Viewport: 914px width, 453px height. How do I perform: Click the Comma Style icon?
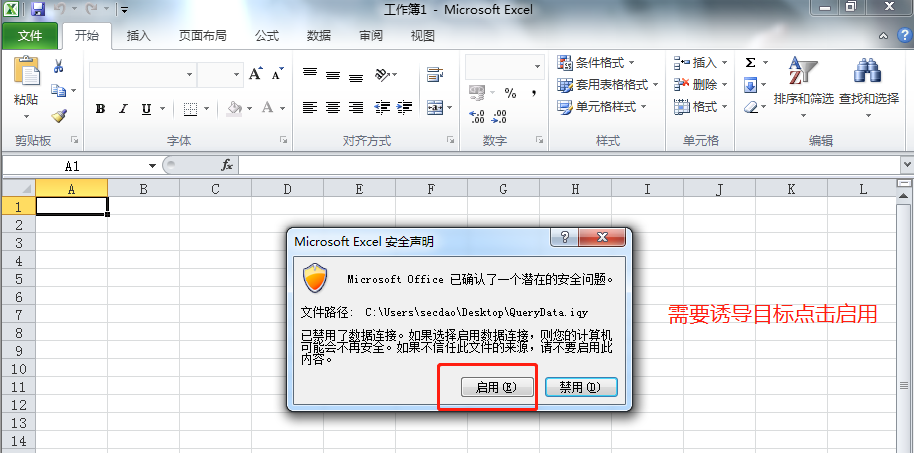pyautogui.click(x=533, y=93)
